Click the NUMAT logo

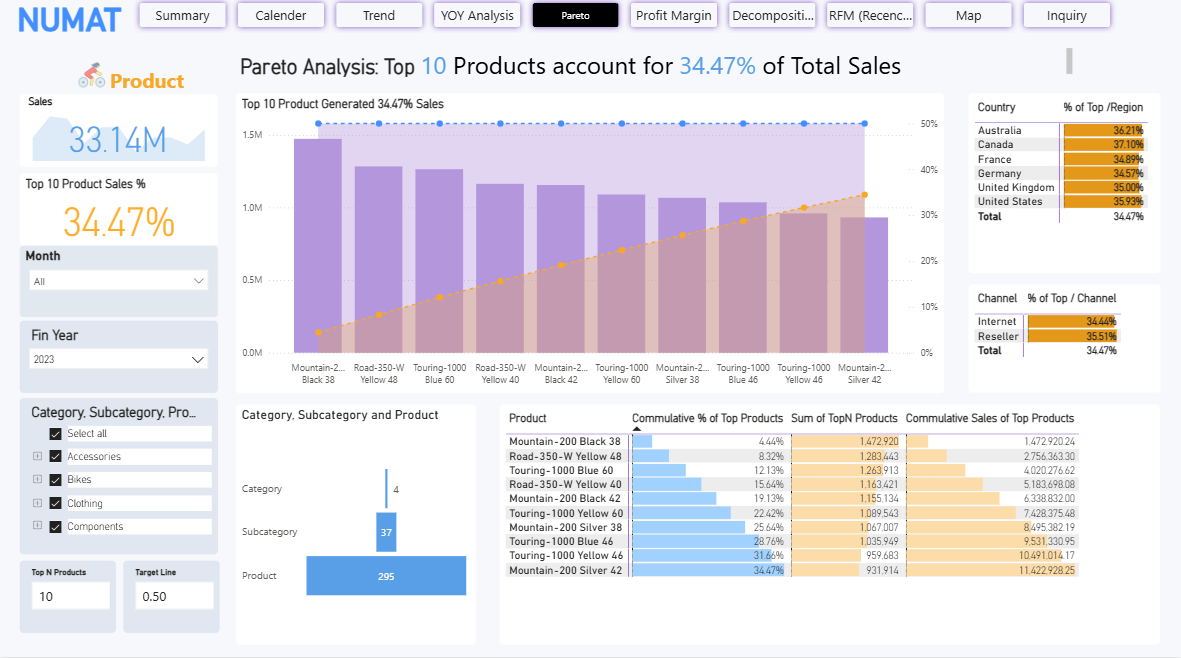pos(69,20)
